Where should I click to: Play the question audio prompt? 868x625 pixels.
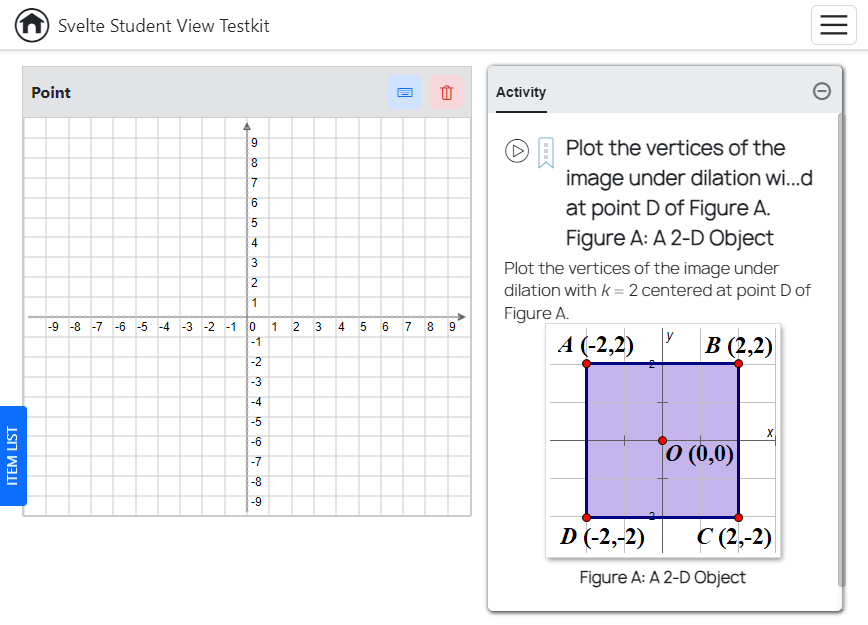coord(517,151)
